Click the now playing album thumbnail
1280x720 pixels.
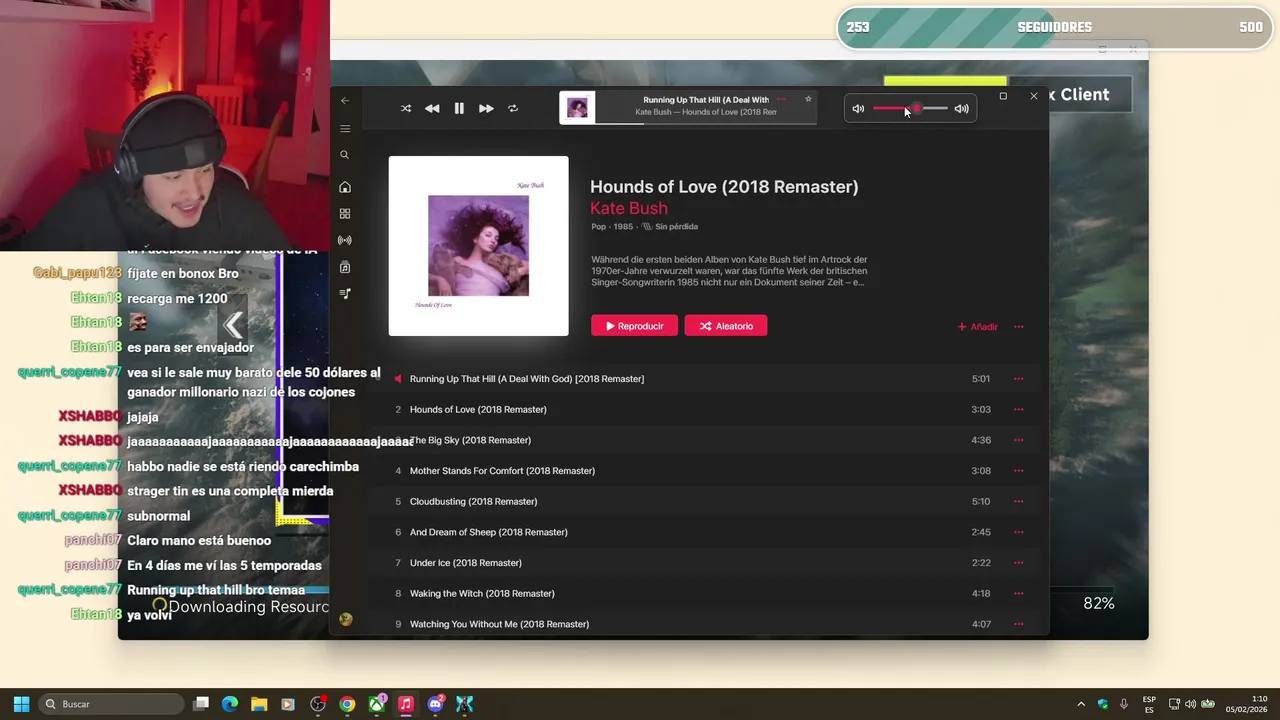point(577,107)
